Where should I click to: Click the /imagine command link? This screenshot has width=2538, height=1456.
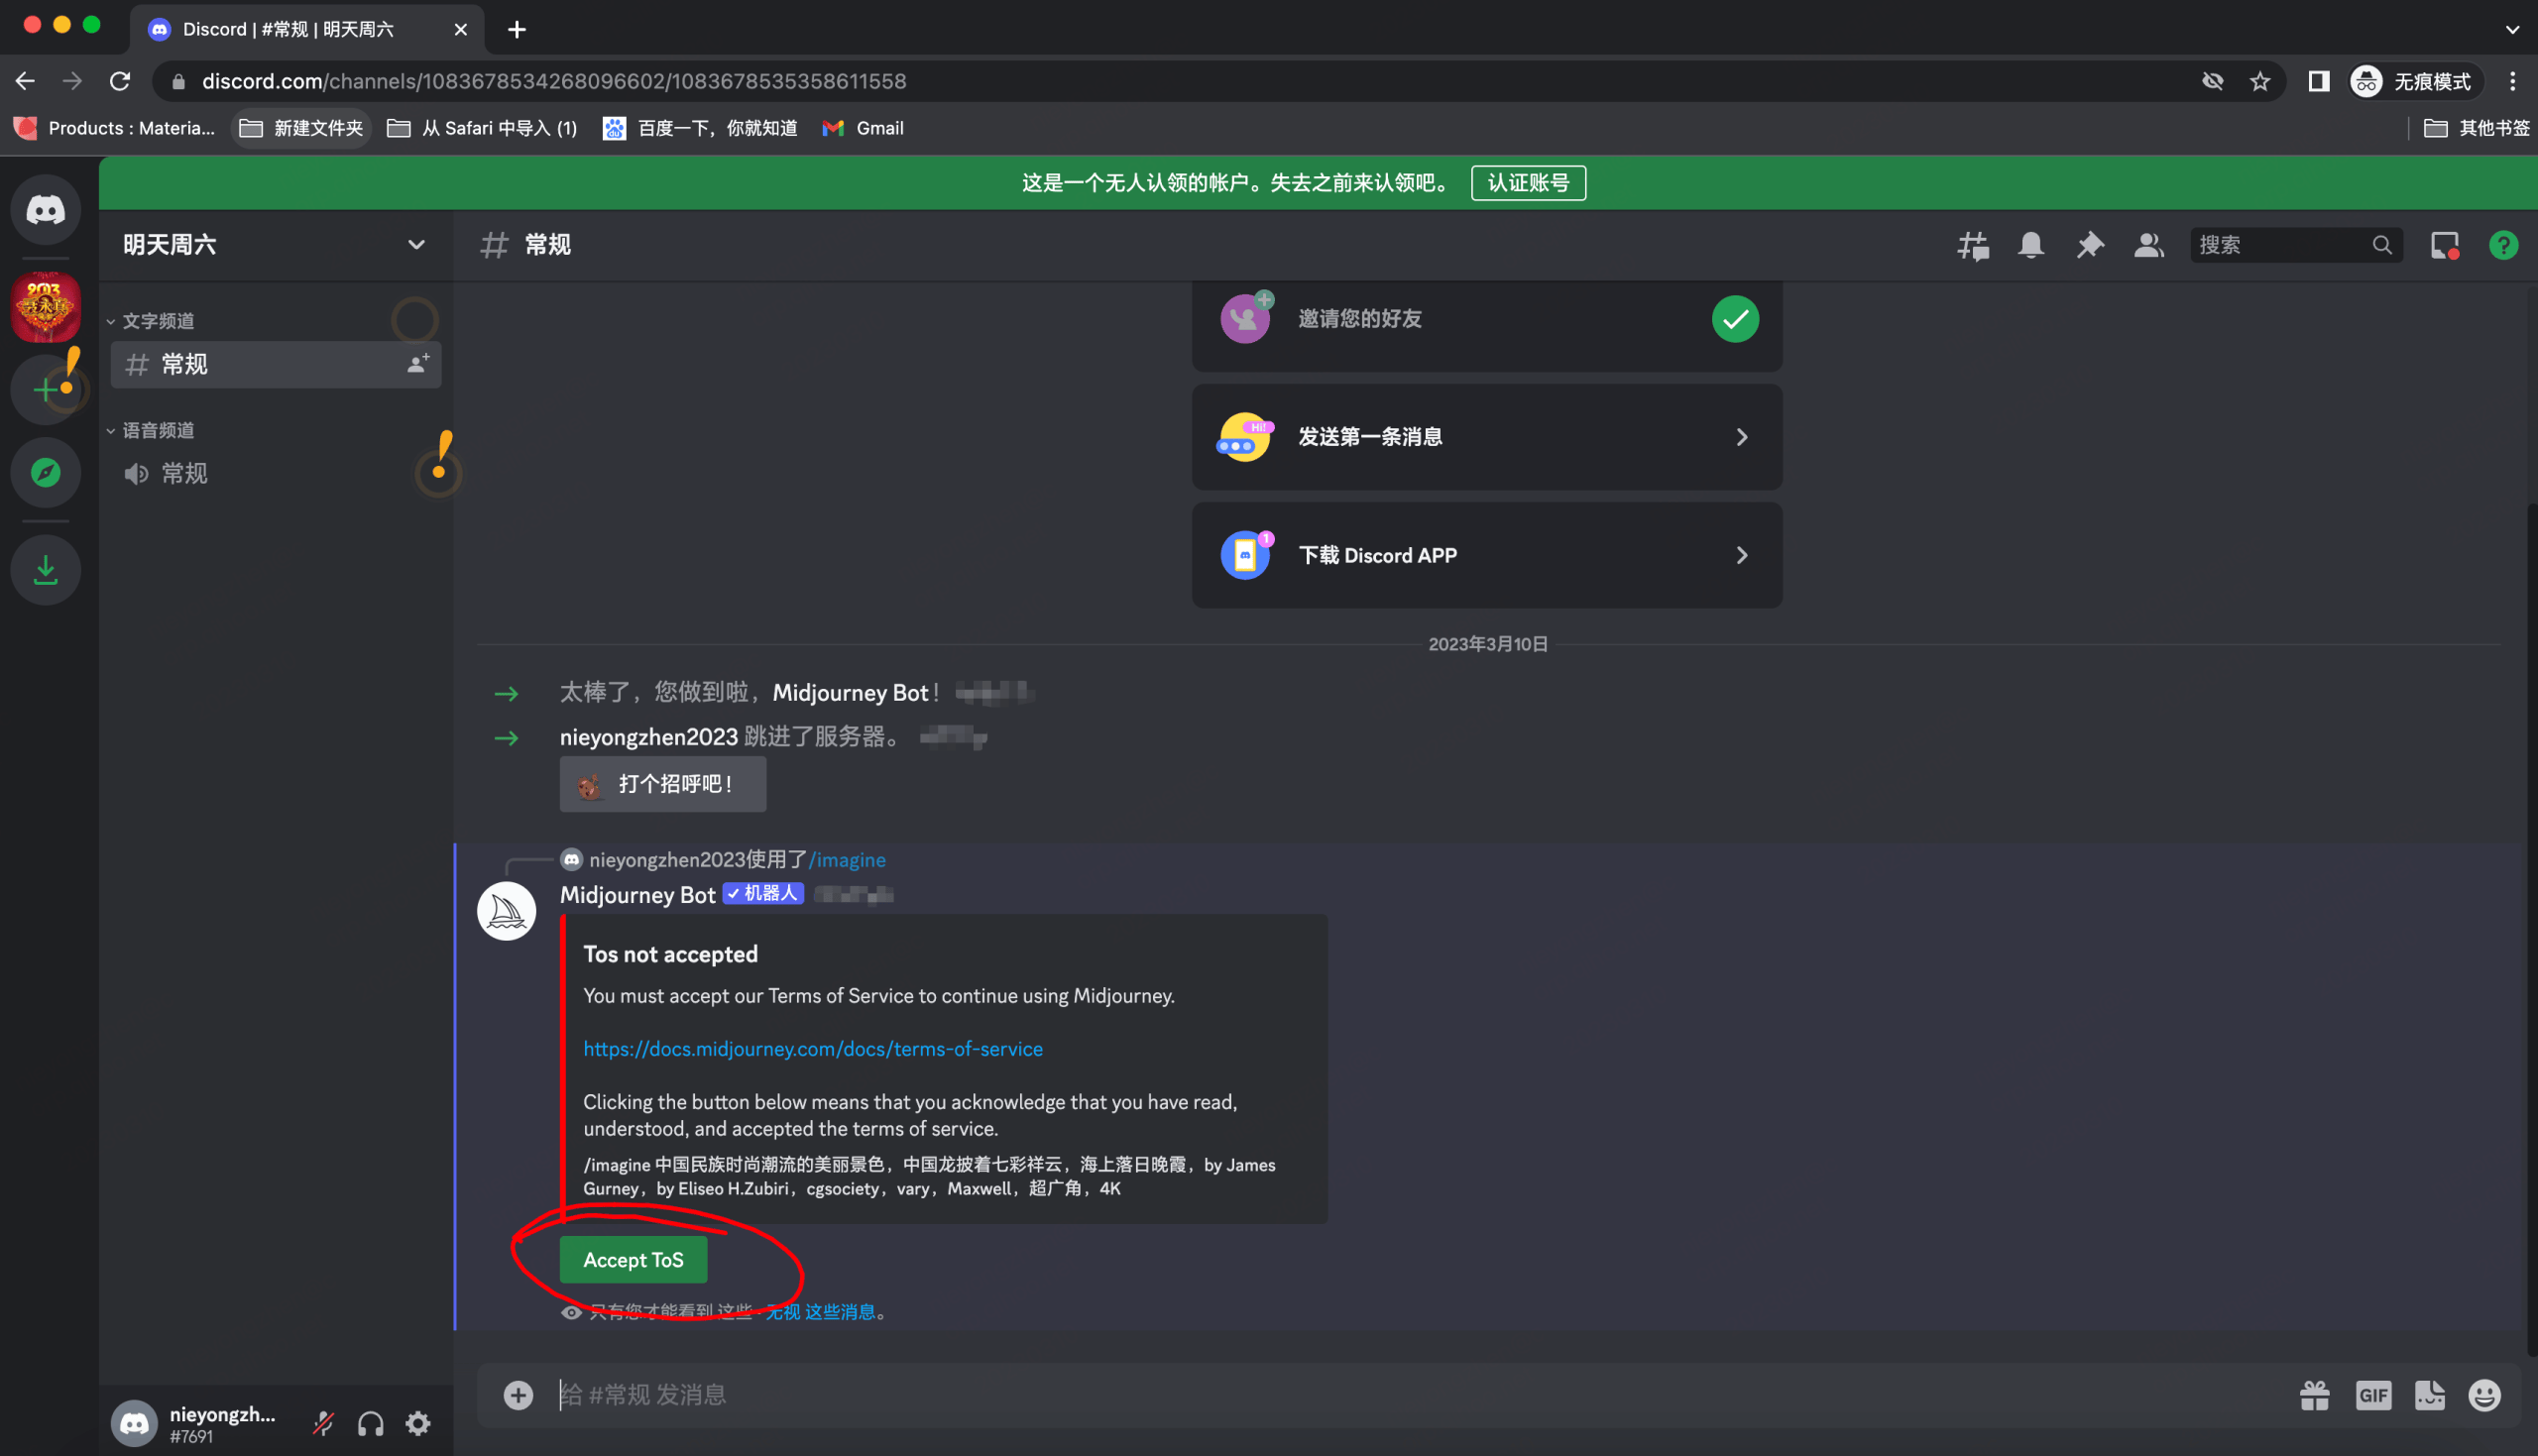[847, 860]
